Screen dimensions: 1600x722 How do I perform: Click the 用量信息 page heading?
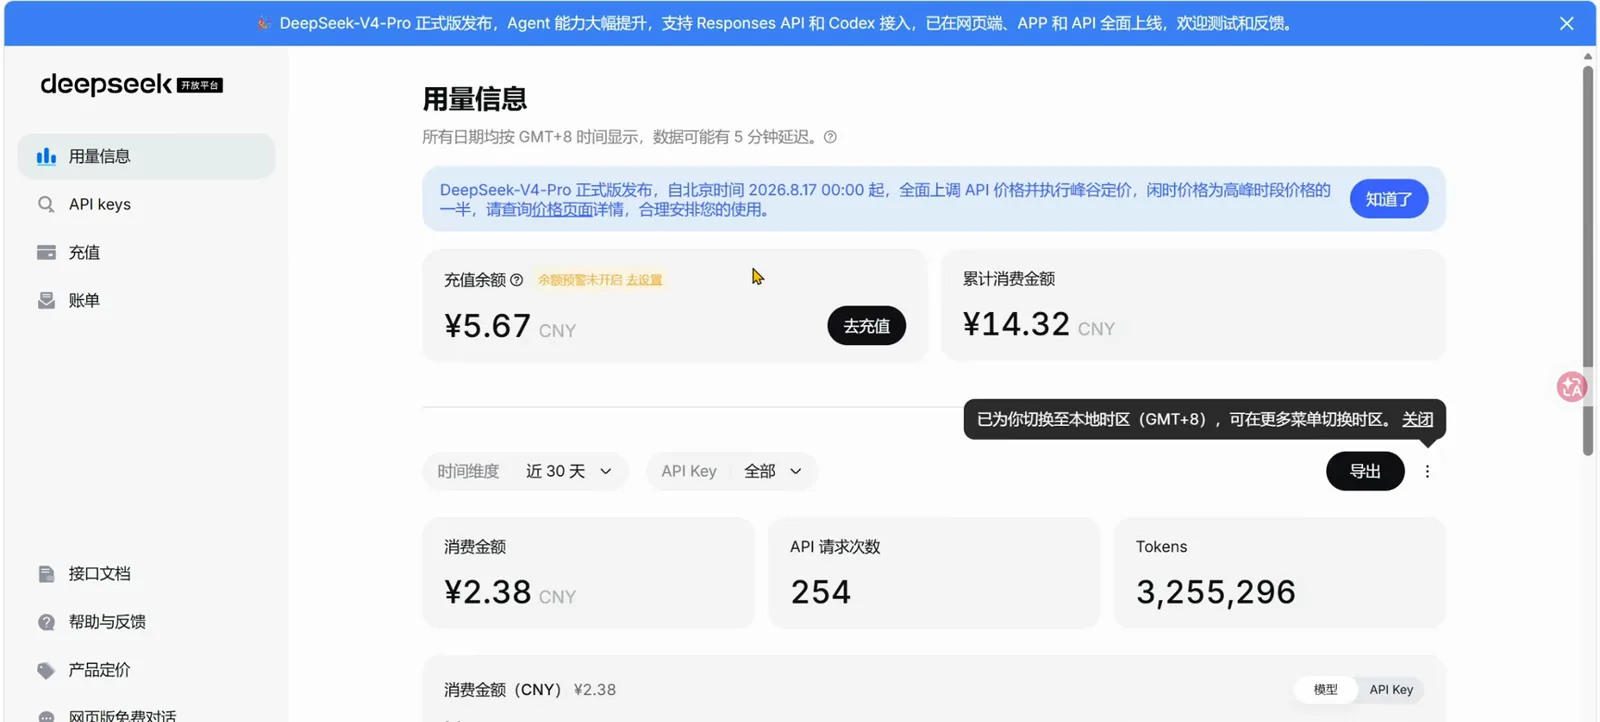coord(475,99)
